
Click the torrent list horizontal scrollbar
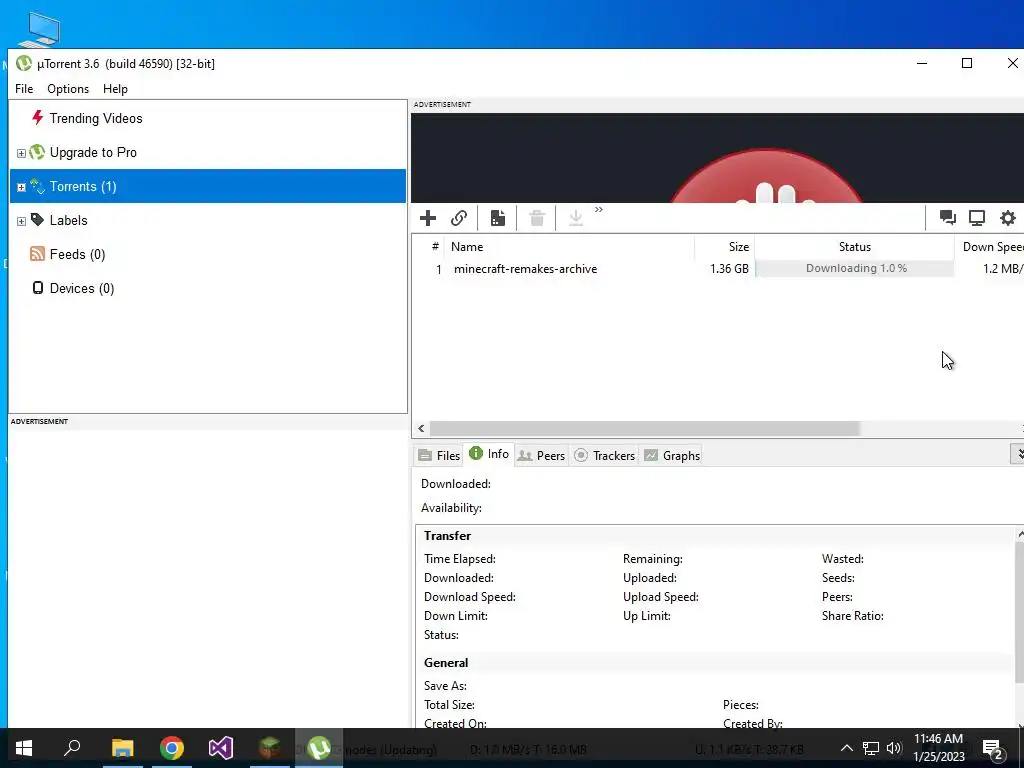pyautogui.click(x=644, y=428)
